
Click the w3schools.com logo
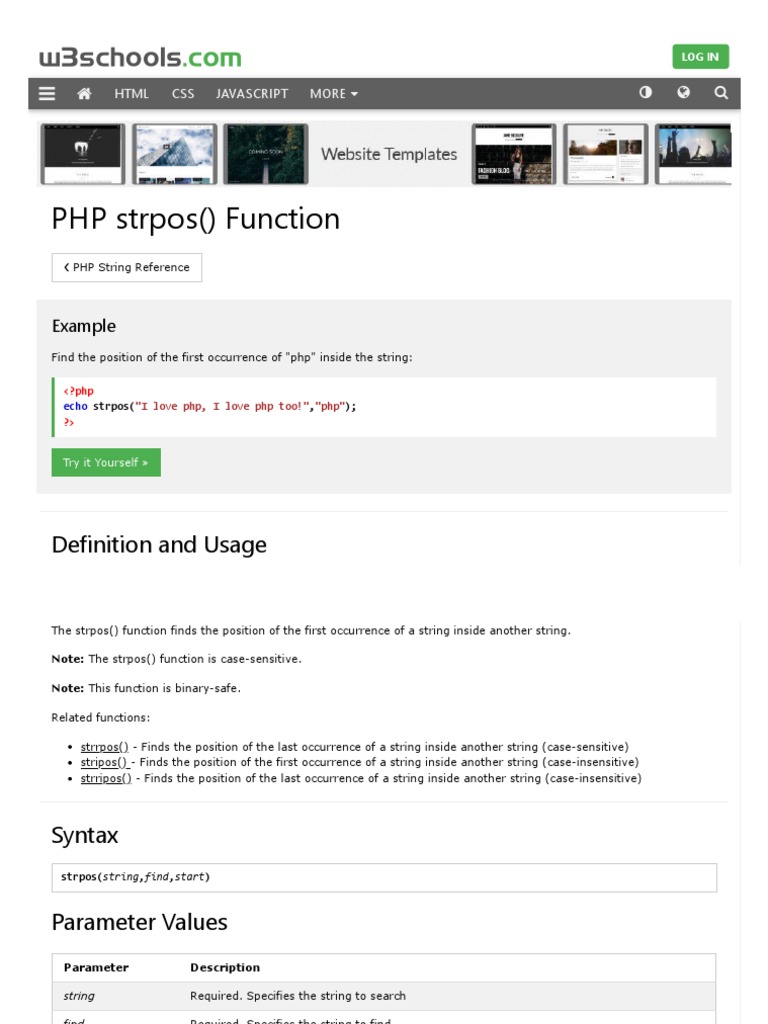point(140,57)
